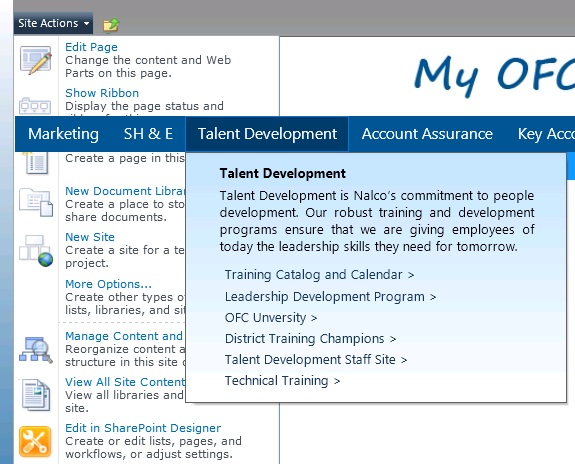Click the View All Site Content icon
Screen dimensions: 575x464
36,395
